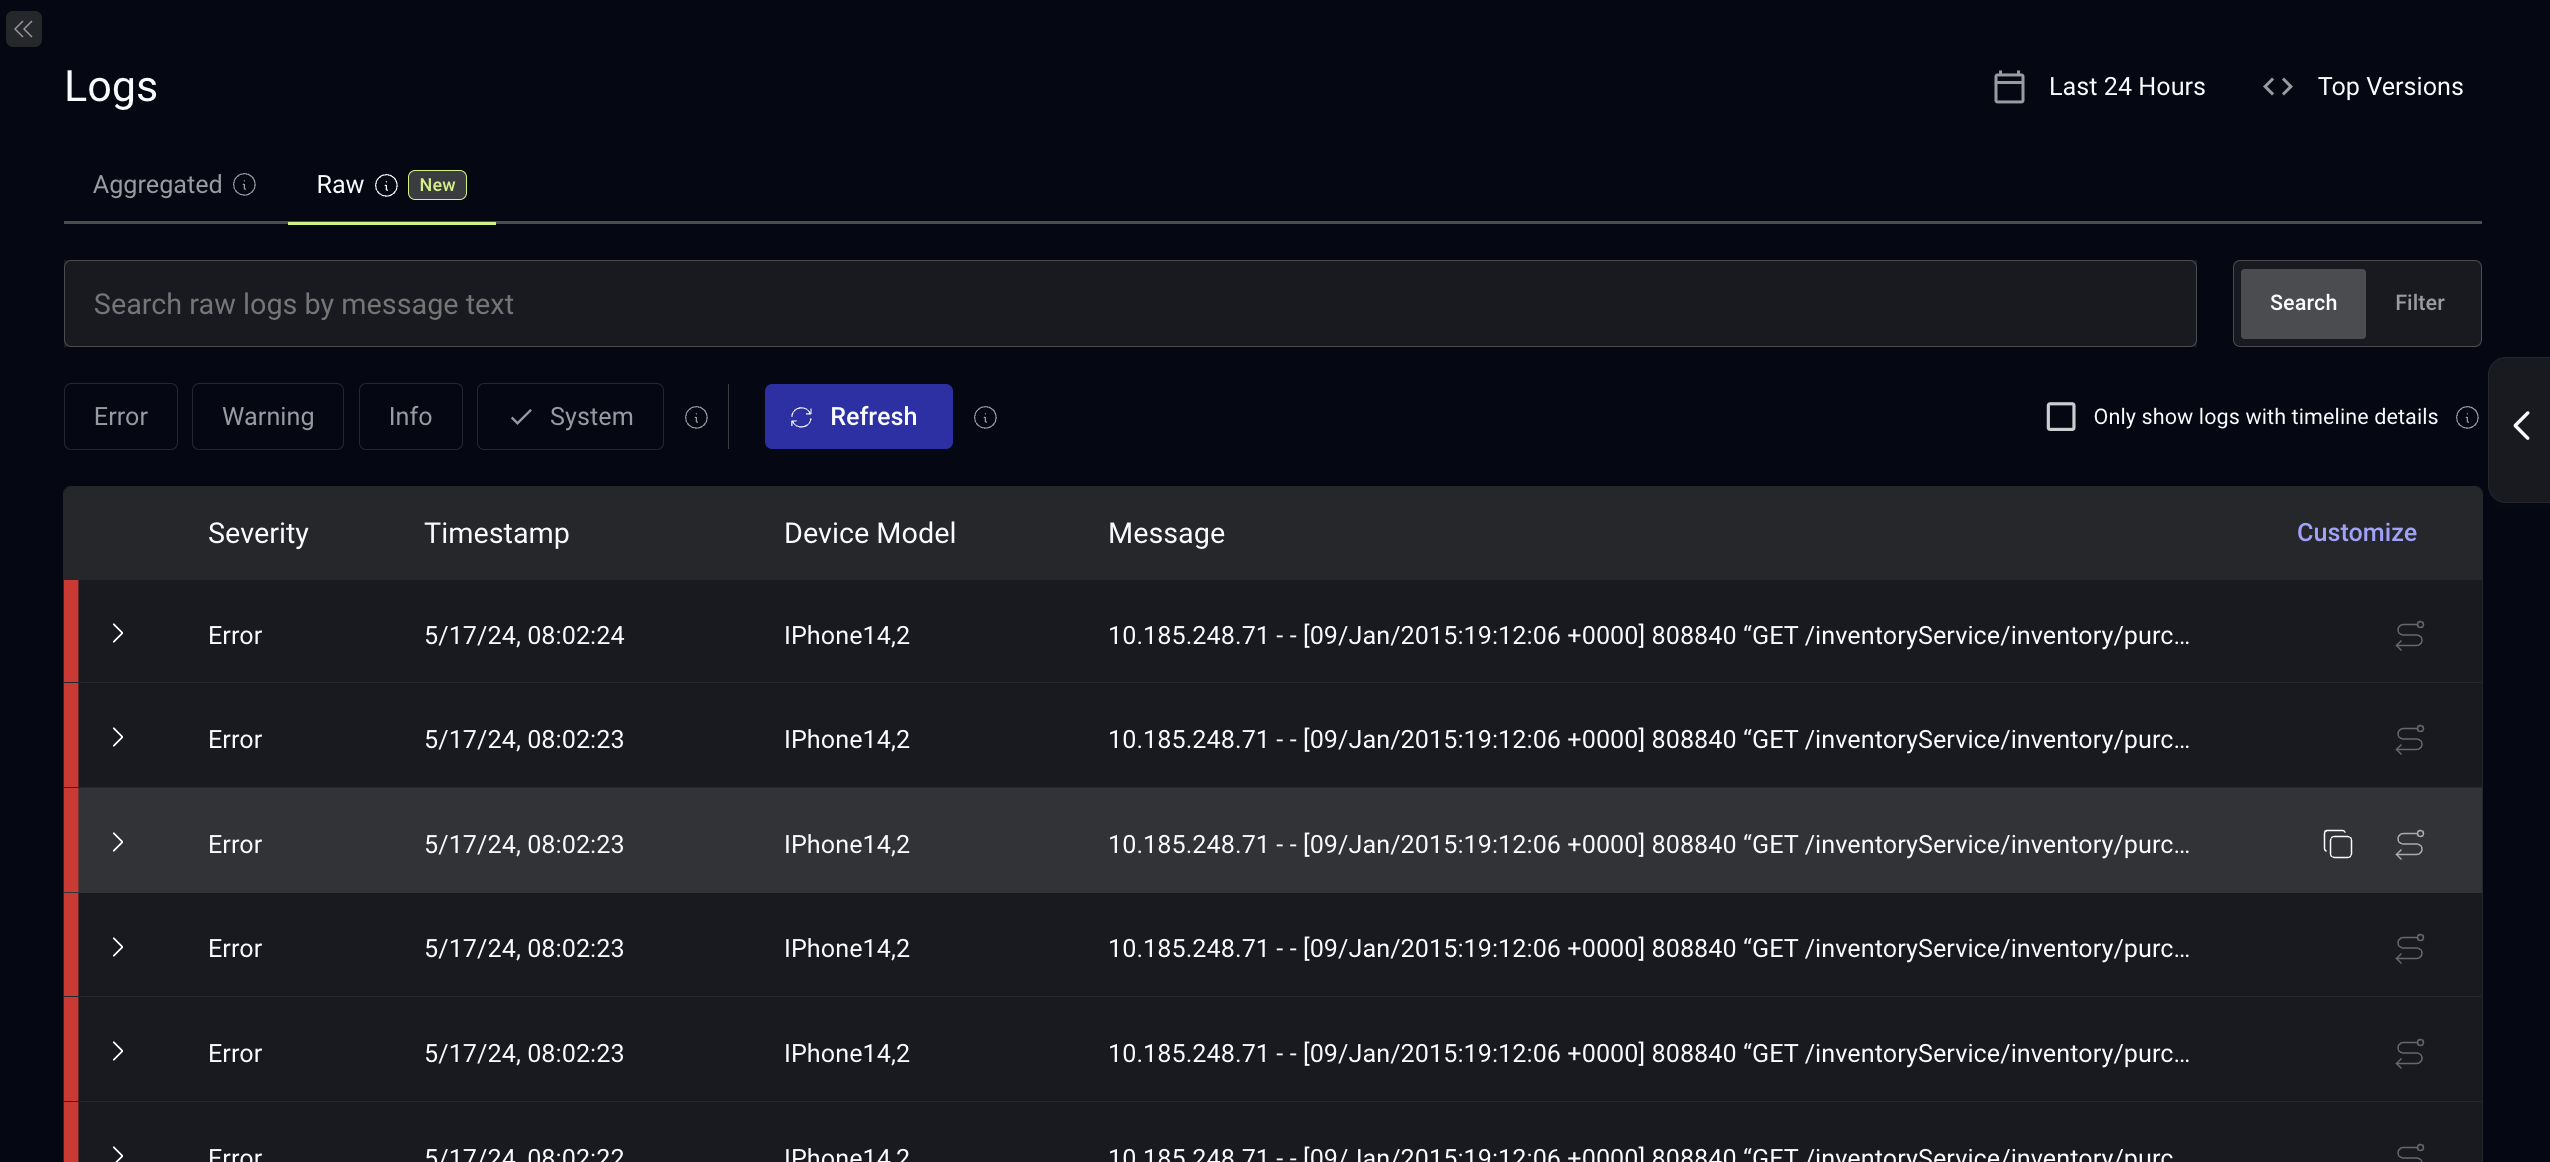Sort by Severity column header
This screenshot has height=1162, width=2550.
(x=258, y=534)
